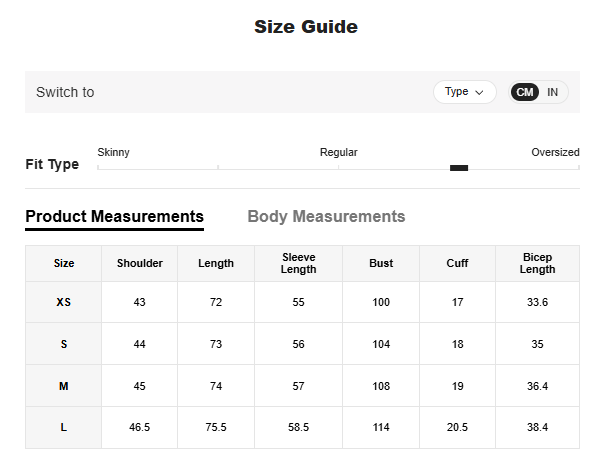Select the XS size row

click(x=64, y=303)
